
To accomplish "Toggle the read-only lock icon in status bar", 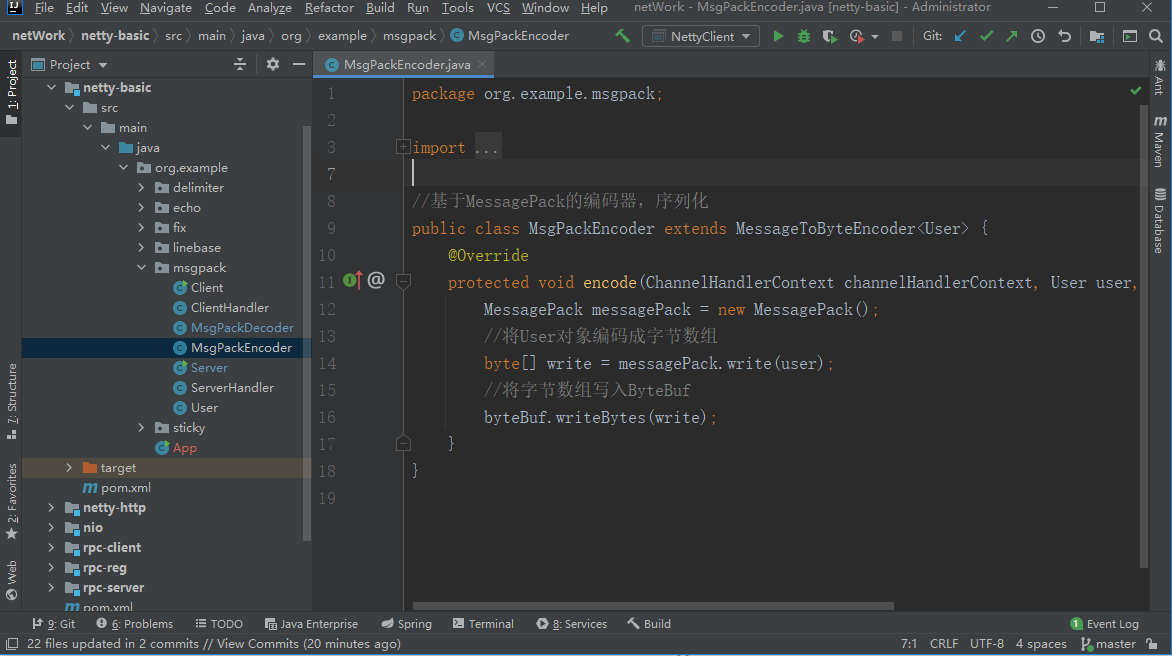I will [x=1152, y=643].
